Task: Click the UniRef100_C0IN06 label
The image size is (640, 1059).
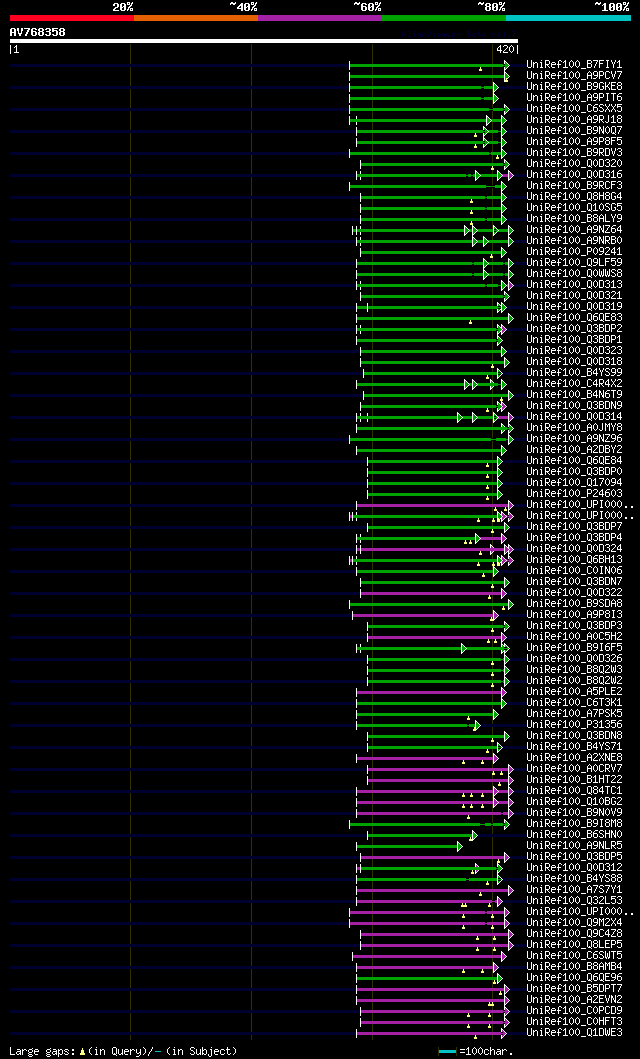Action: coord(574,571)
